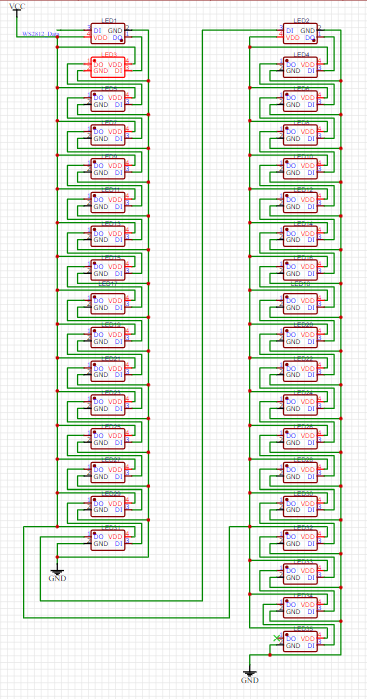Select the LED16 component

[x=301, y=270]
